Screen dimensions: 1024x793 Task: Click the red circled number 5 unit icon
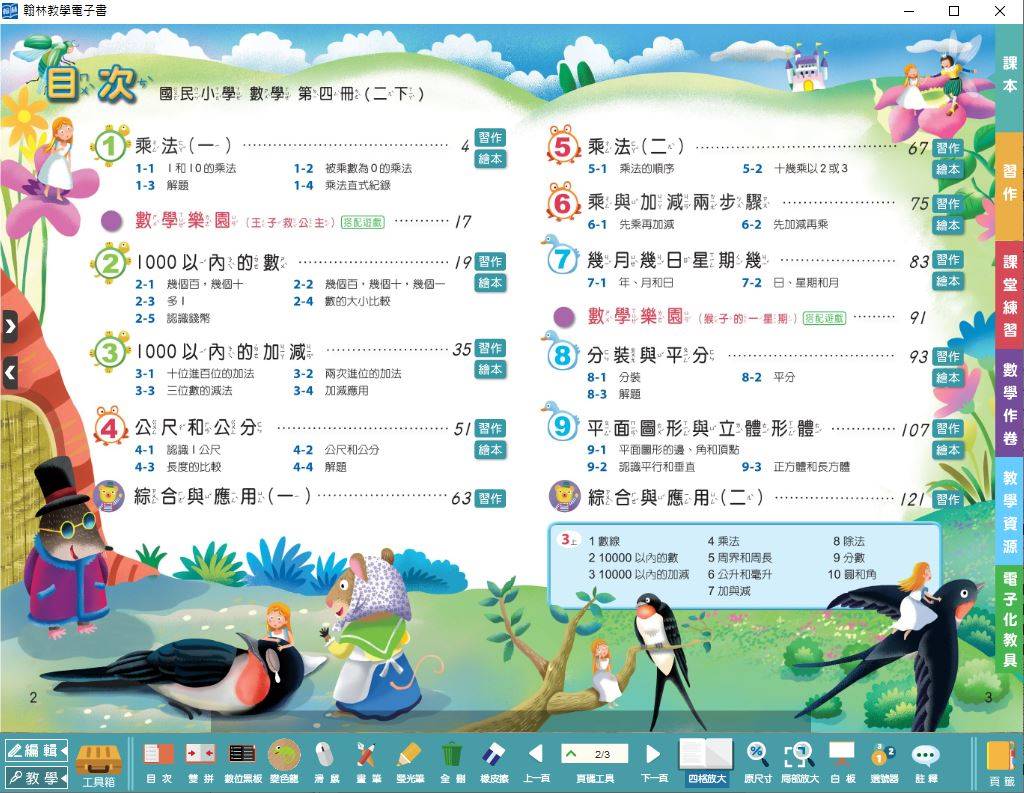(563, 146)
